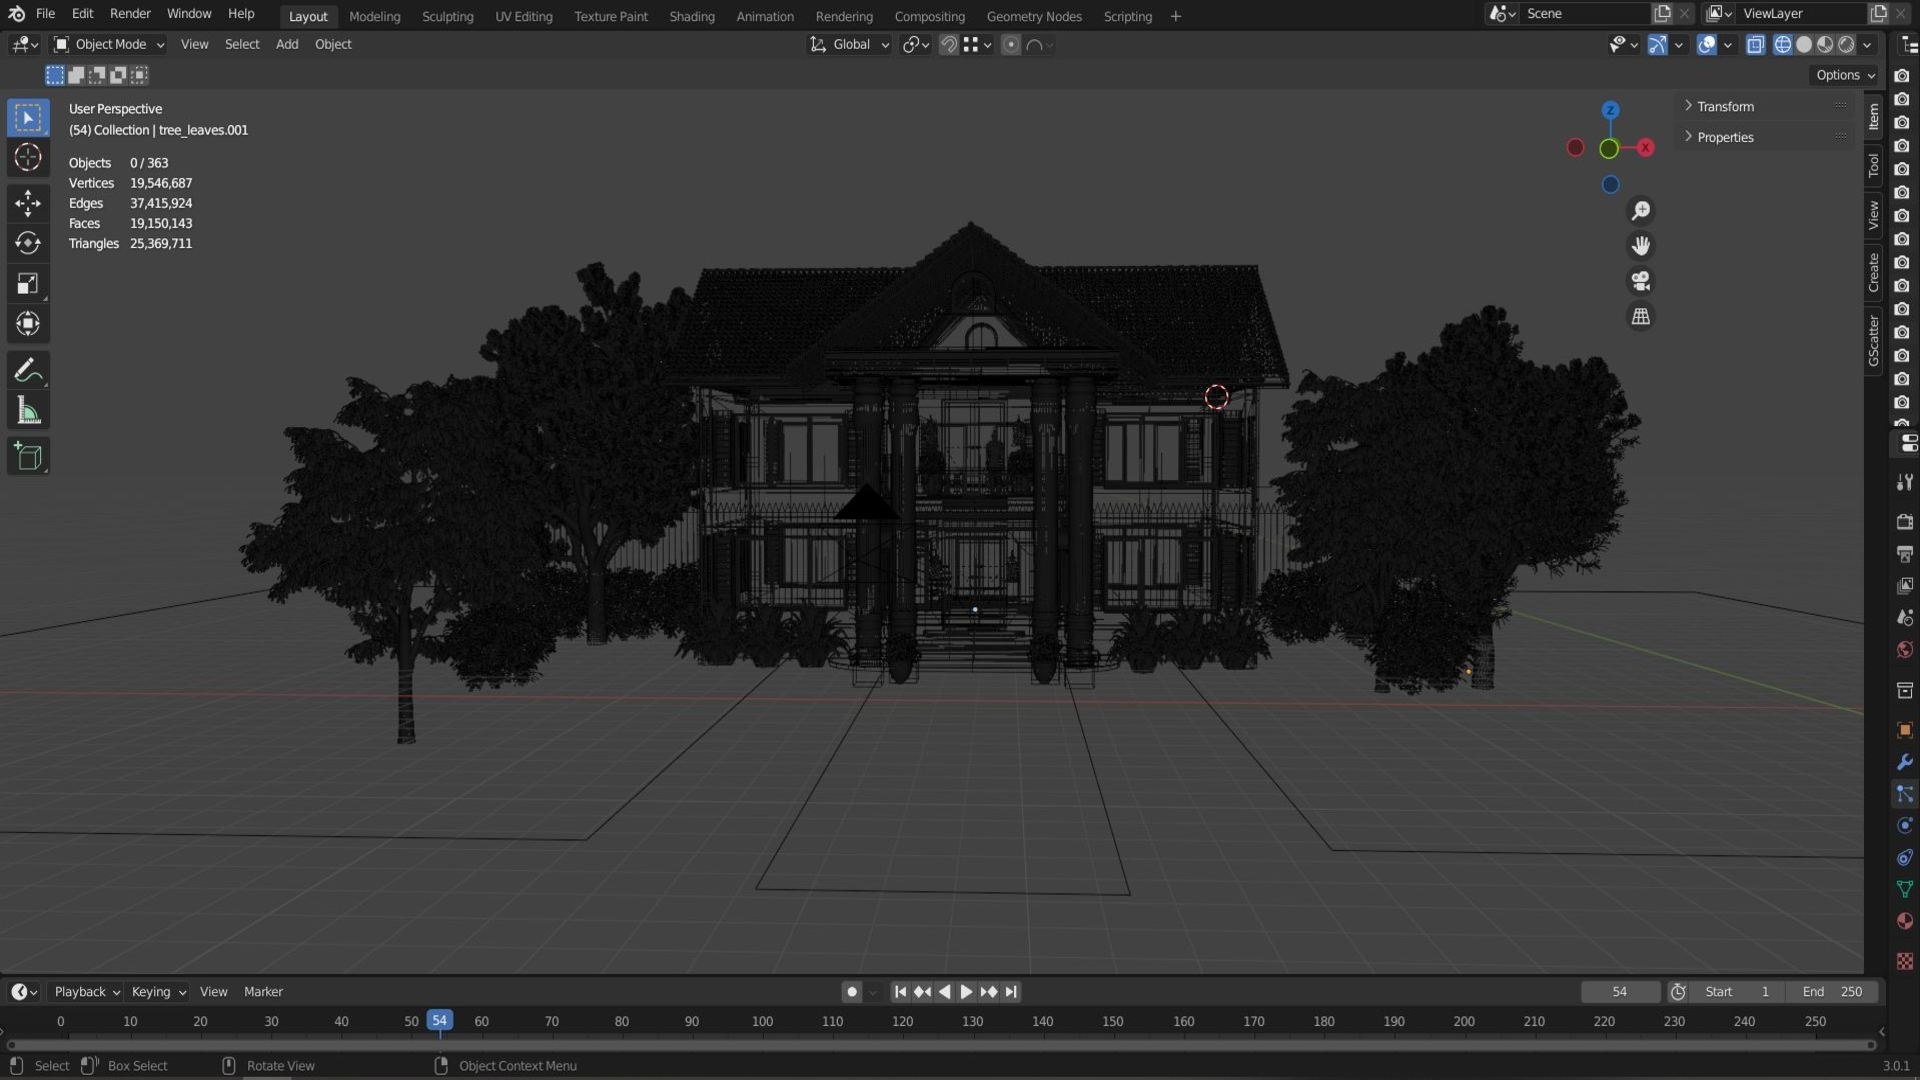
Task: Activate the Move tool
Action: [28, 203]
